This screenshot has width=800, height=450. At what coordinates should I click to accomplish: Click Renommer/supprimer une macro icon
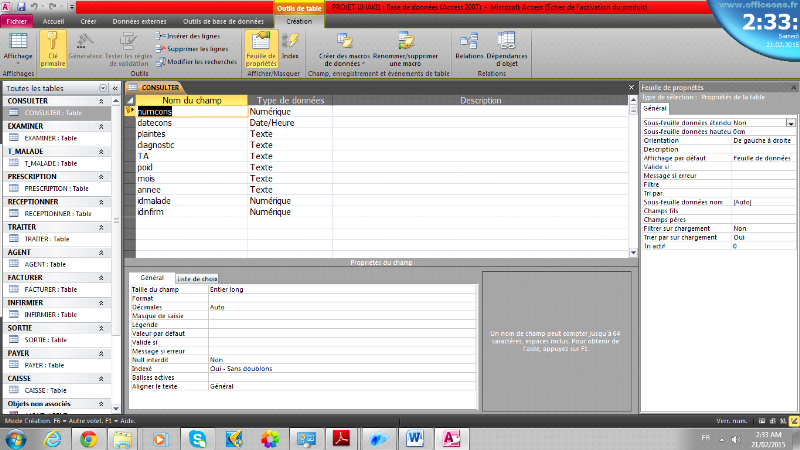406,46
